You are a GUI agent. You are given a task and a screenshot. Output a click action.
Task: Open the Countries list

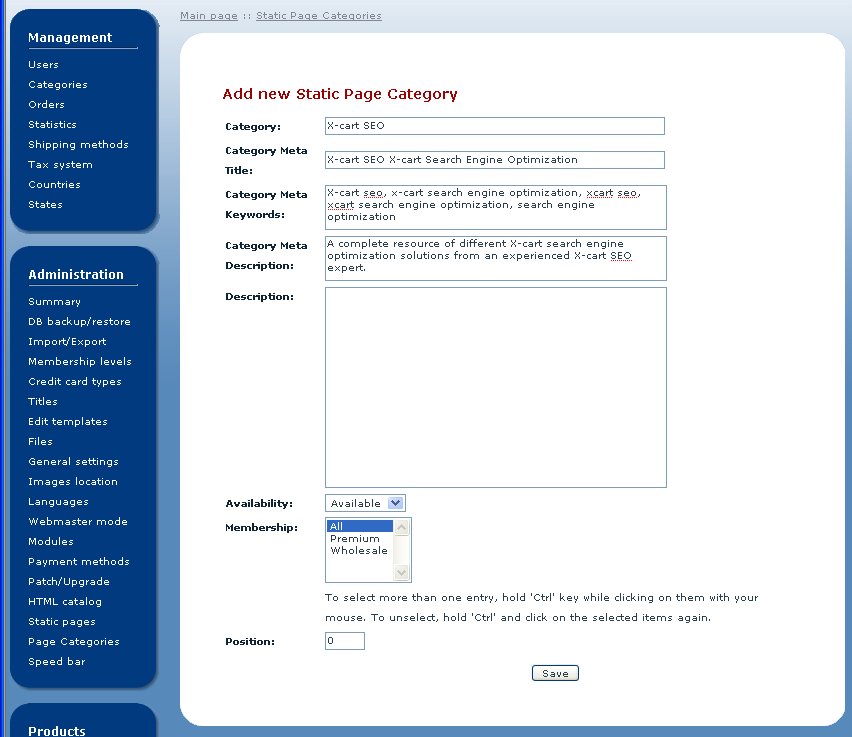[x=54, y=185]
